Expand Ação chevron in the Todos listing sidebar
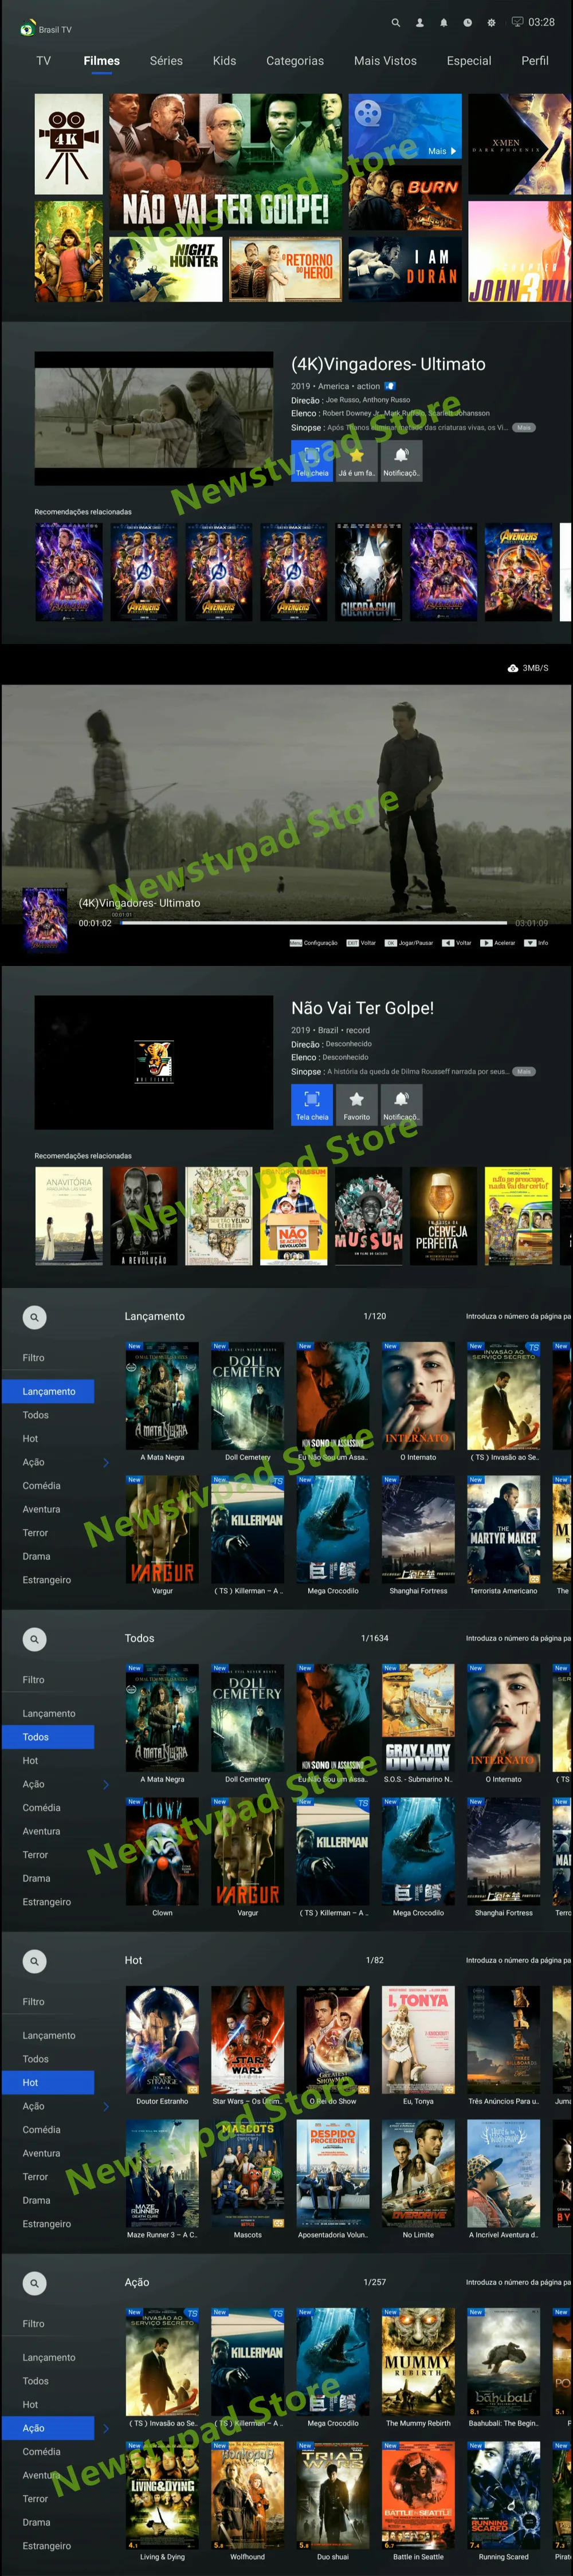Image resolution: width=573 pixels, height=2576 pixels. click(106, 1785)
